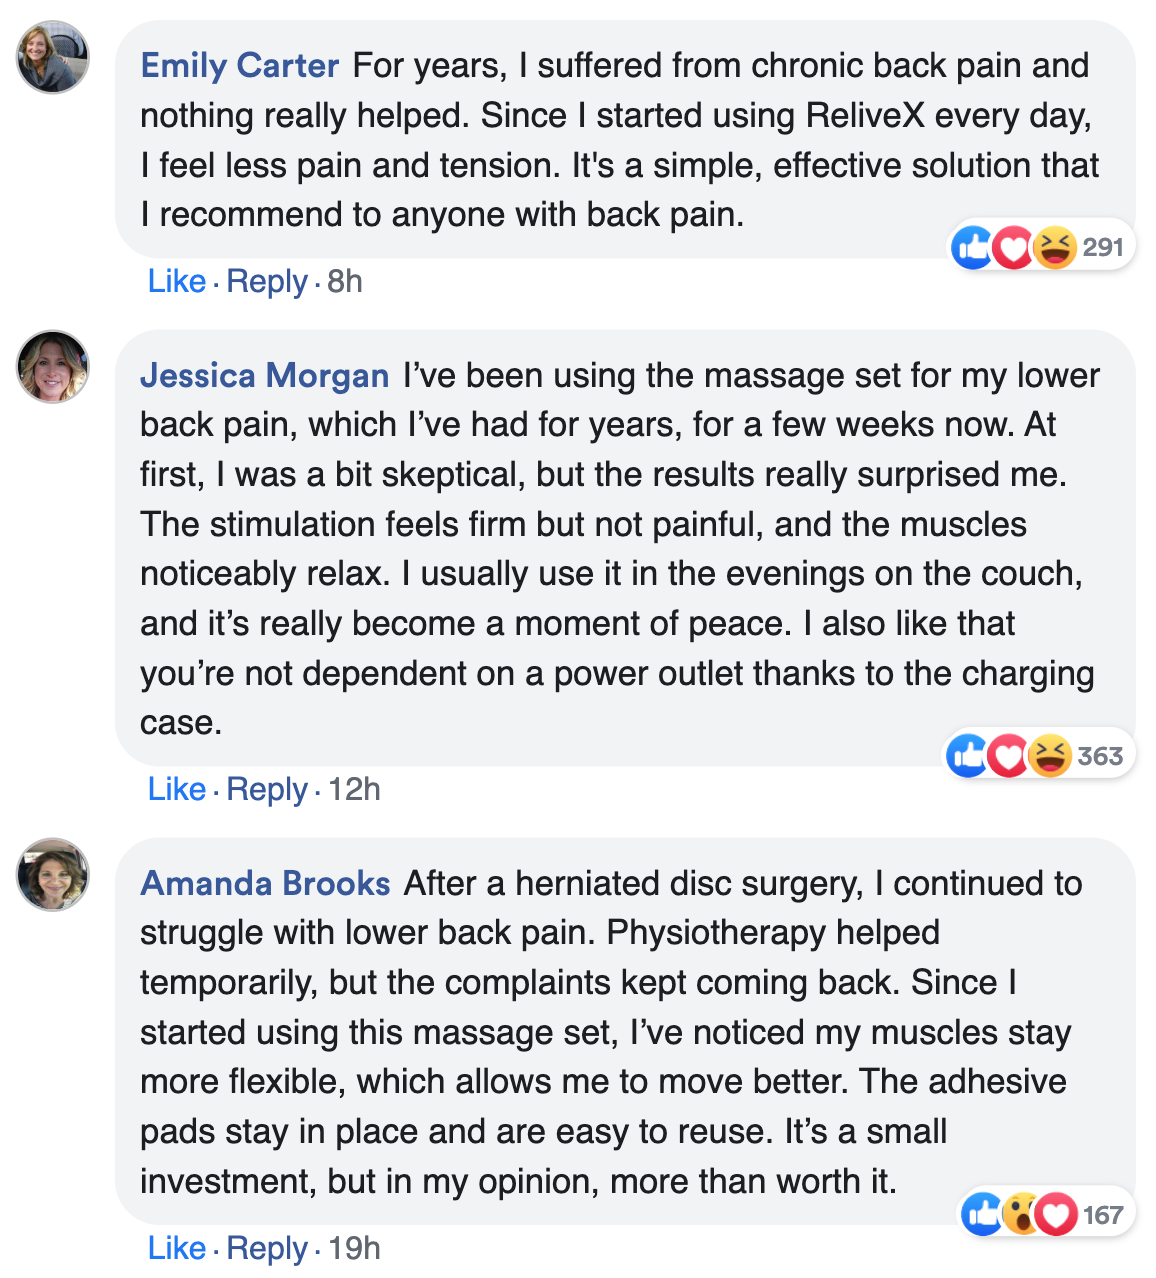Open Amanda Brooks' profile name link

pyautogui.click(x=265, y=884)
